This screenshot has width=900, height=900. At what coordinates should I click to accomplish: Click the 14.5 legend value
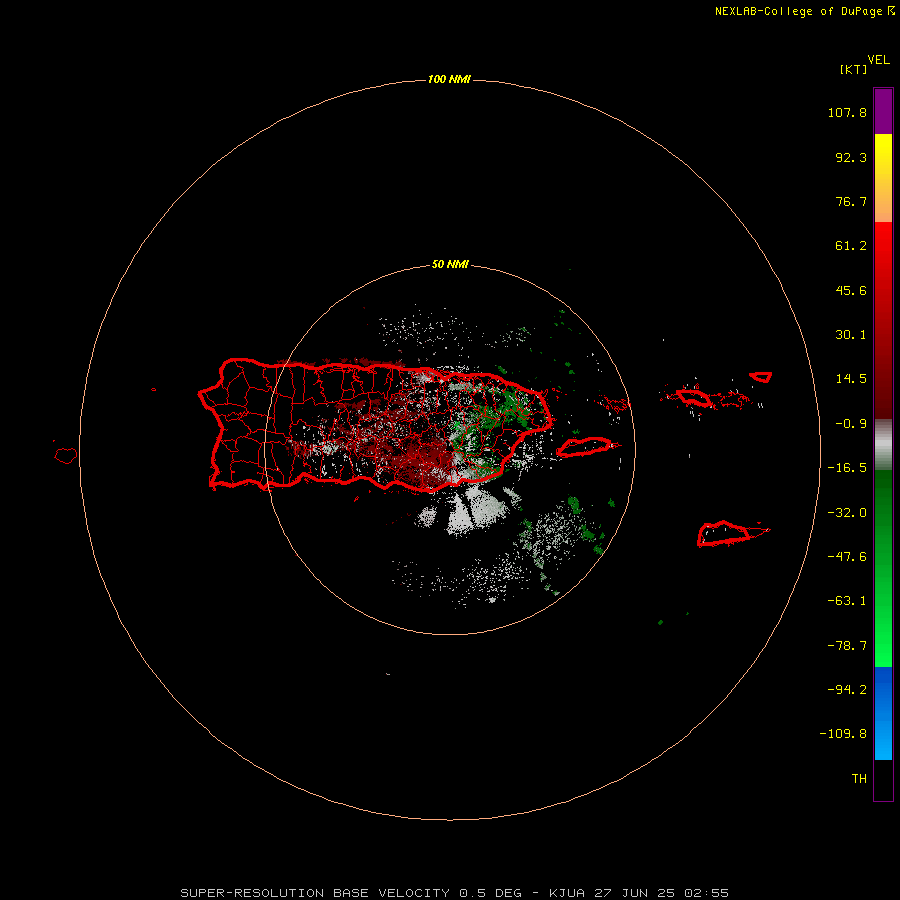coord(851,379)
